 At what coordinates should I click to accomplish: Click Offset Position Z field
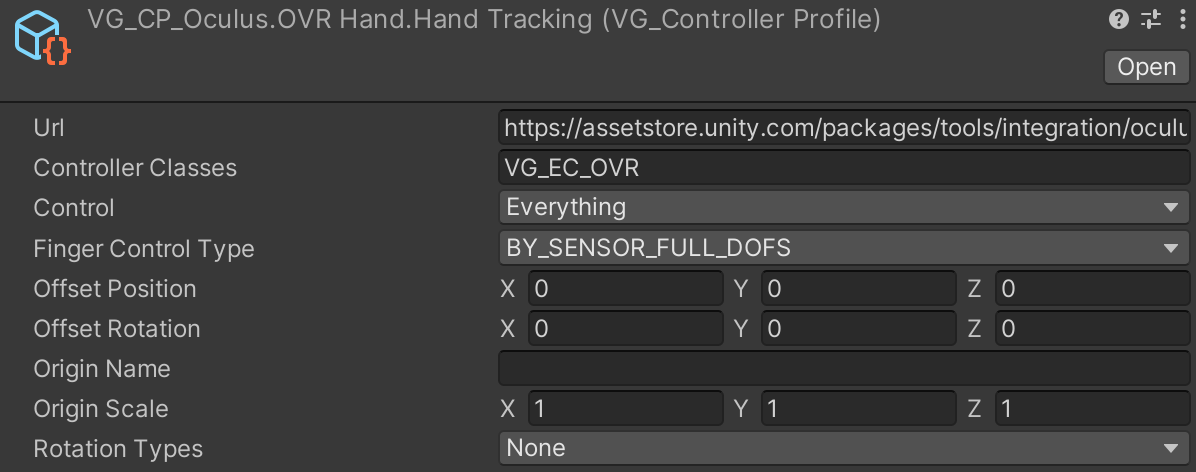[x=1092, y=288]
